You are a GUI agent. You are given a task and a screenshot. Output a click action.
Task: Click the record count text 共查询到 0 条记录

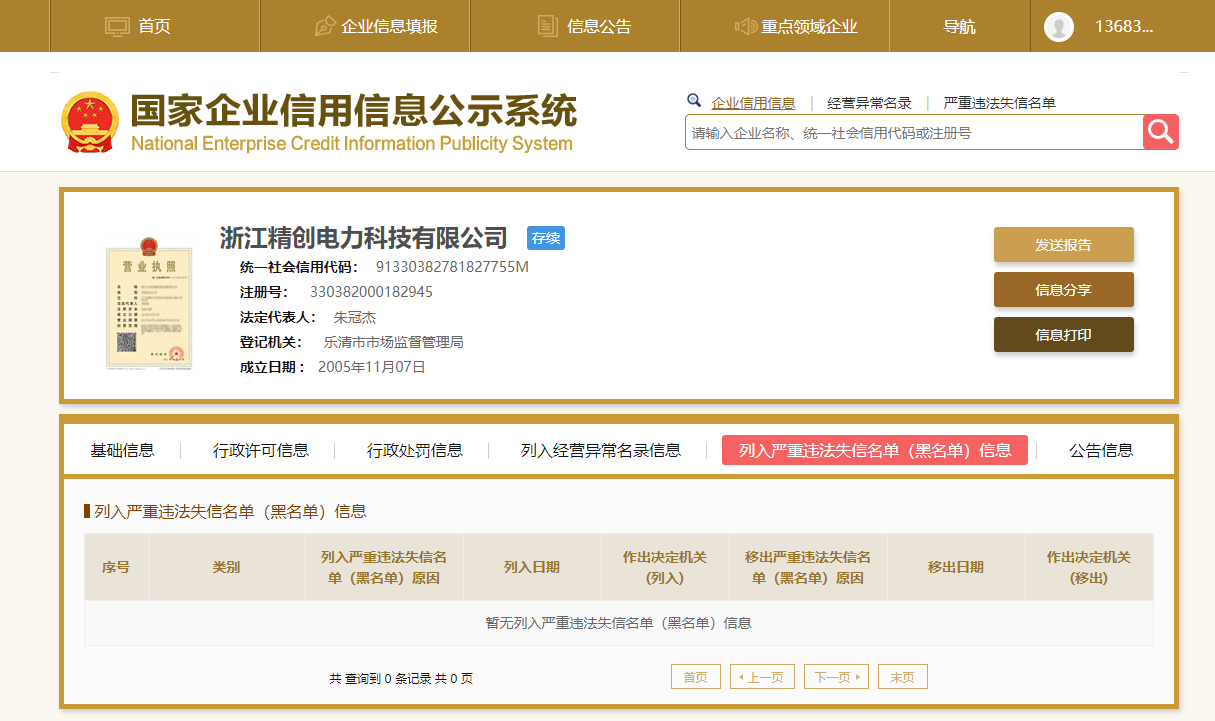[380, 678]
